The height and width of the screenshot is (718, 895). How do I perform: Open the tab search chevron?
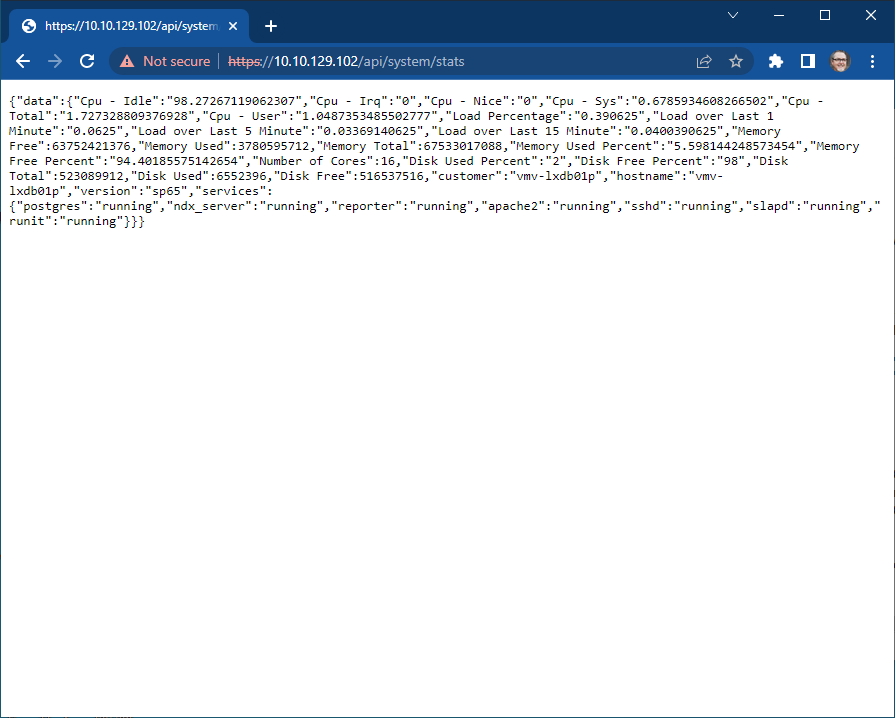coord(733,15)
